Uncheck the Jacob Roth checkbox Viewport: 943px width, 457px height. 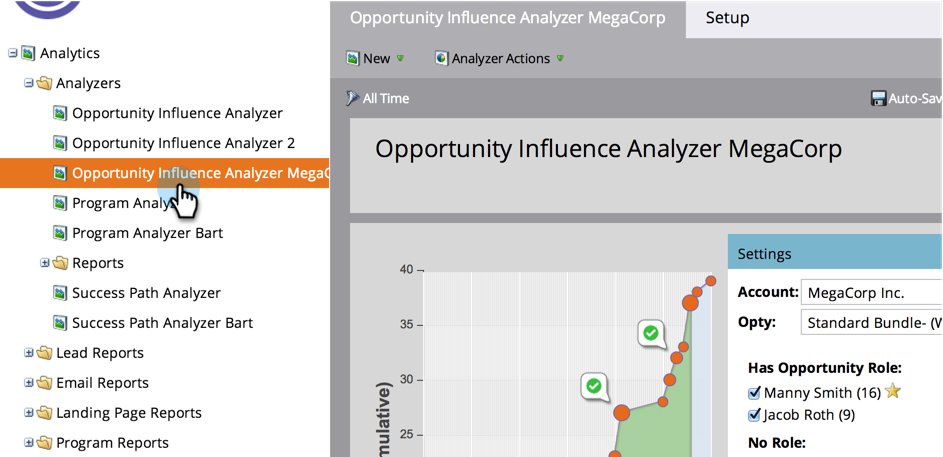click(x=755, y=415)
